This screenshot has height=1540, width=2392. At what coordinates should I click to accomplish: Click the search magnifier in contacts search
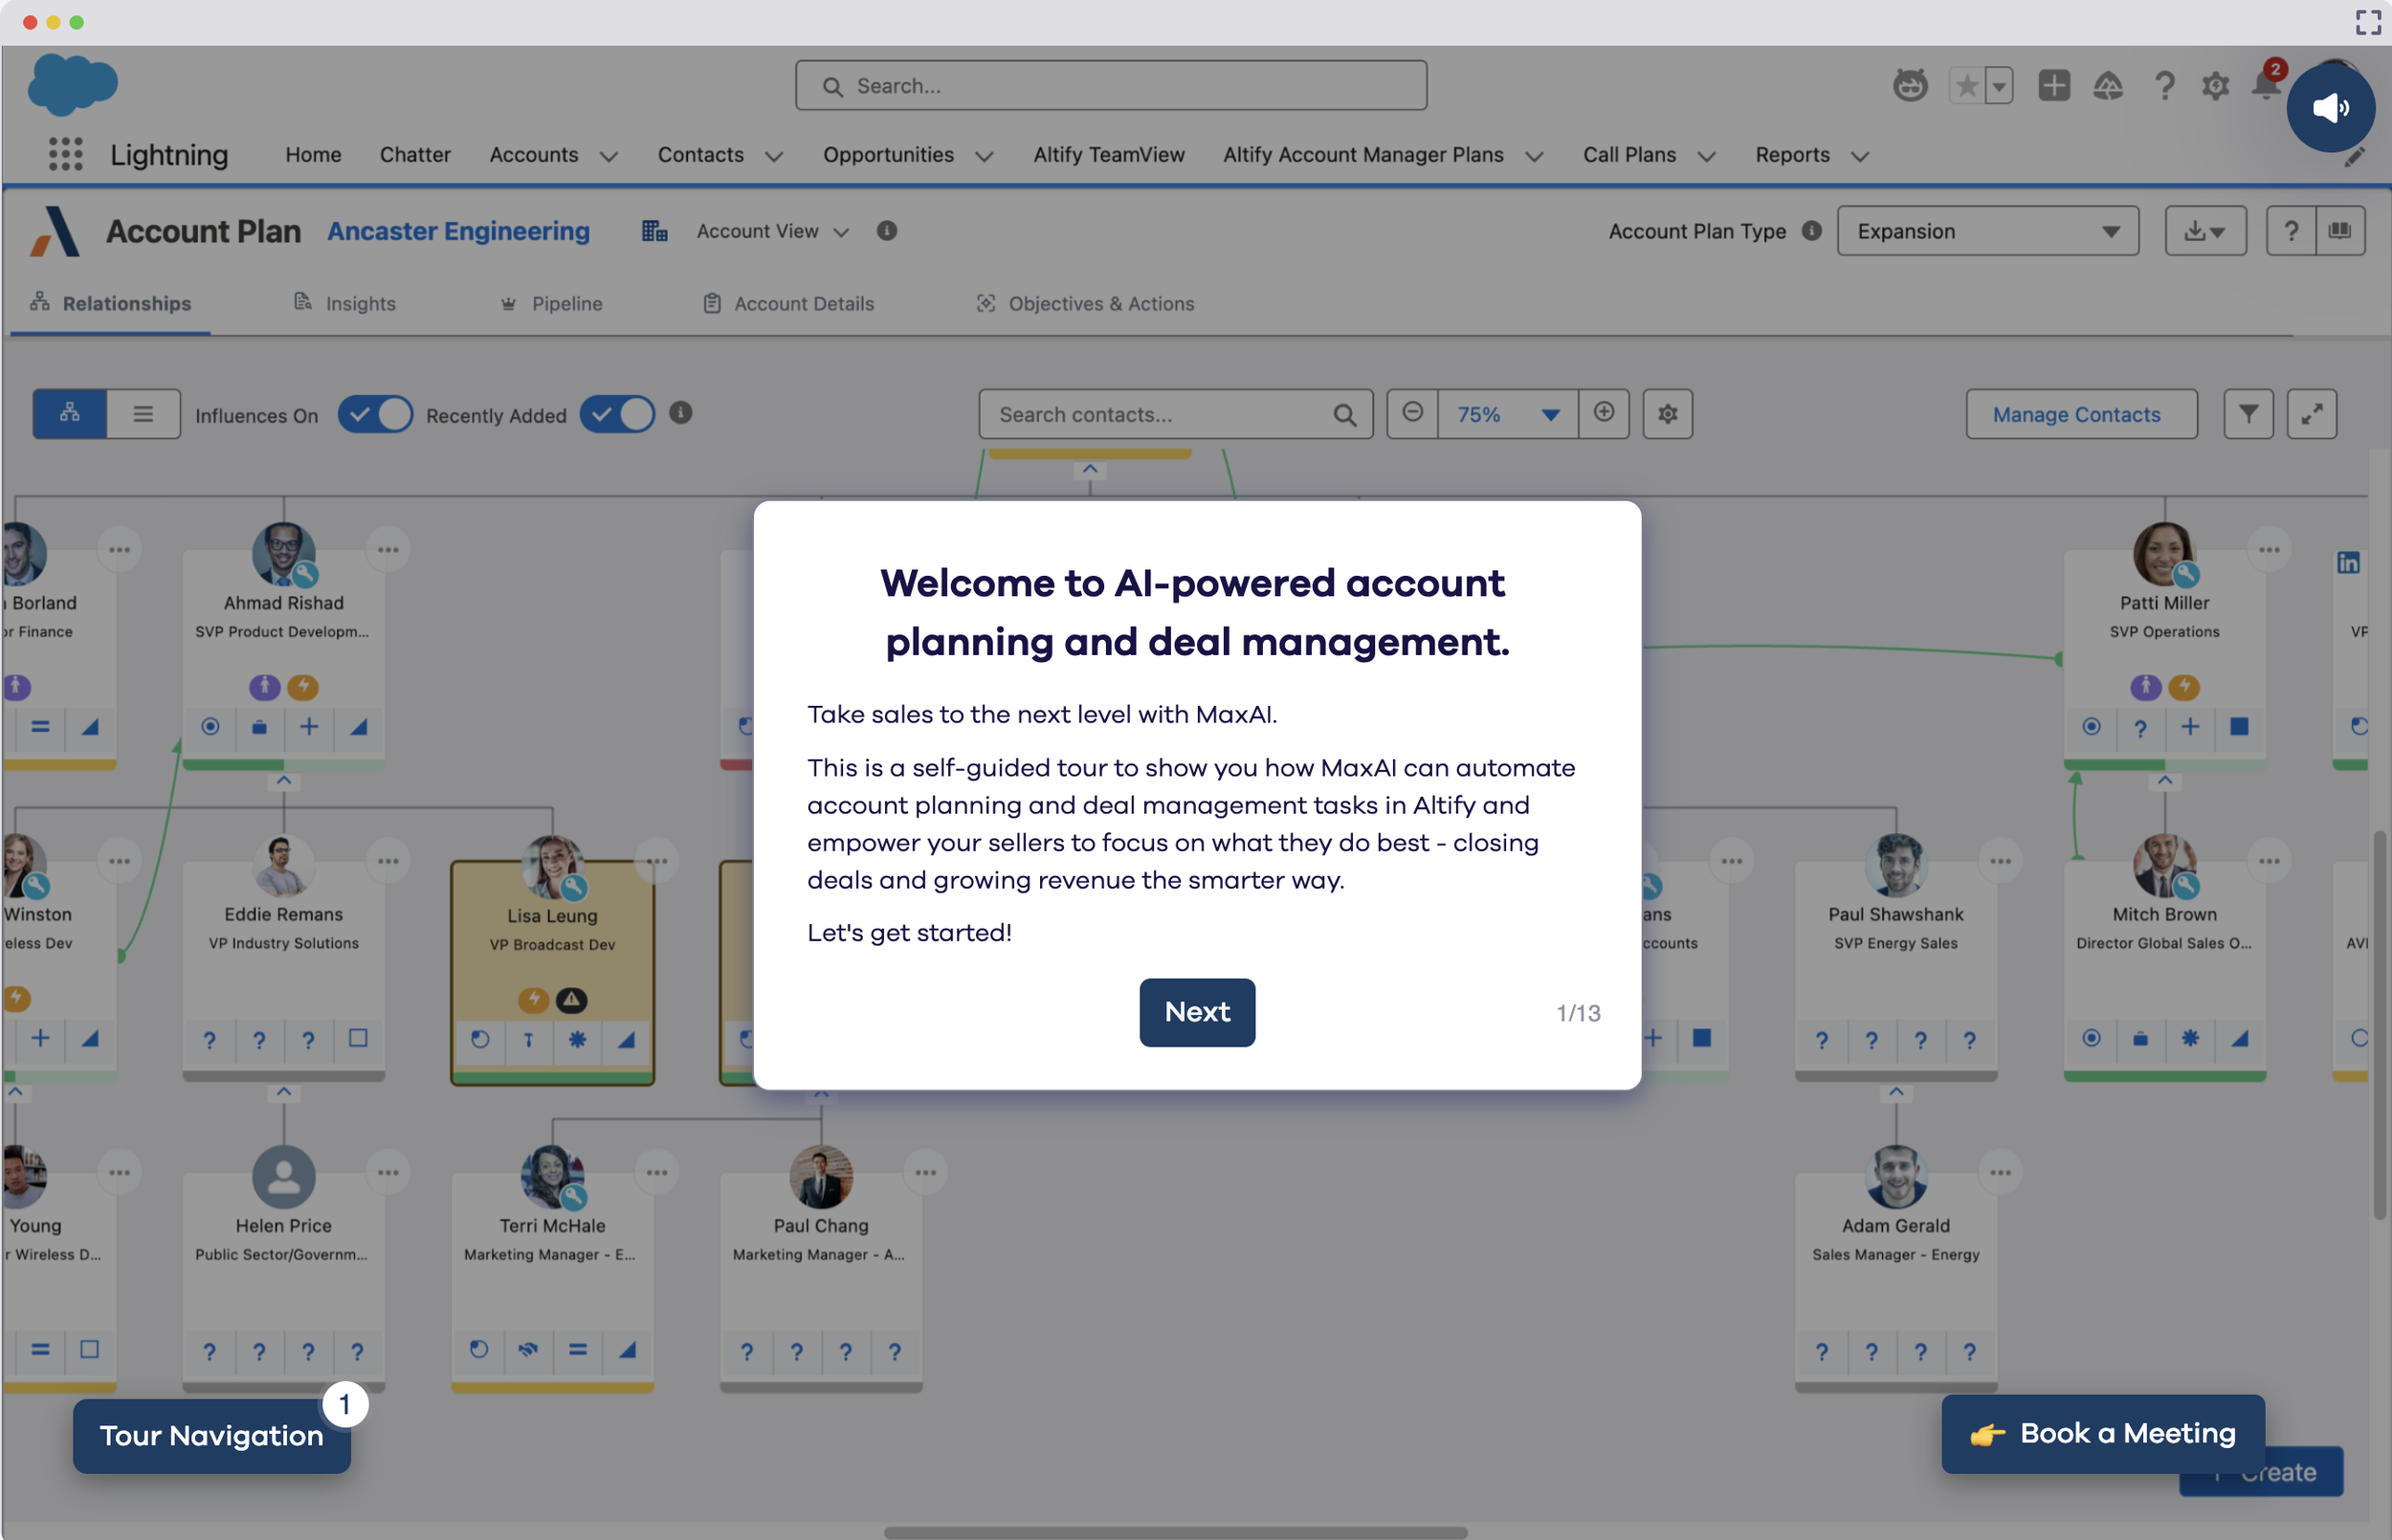tap(1345, 415)
